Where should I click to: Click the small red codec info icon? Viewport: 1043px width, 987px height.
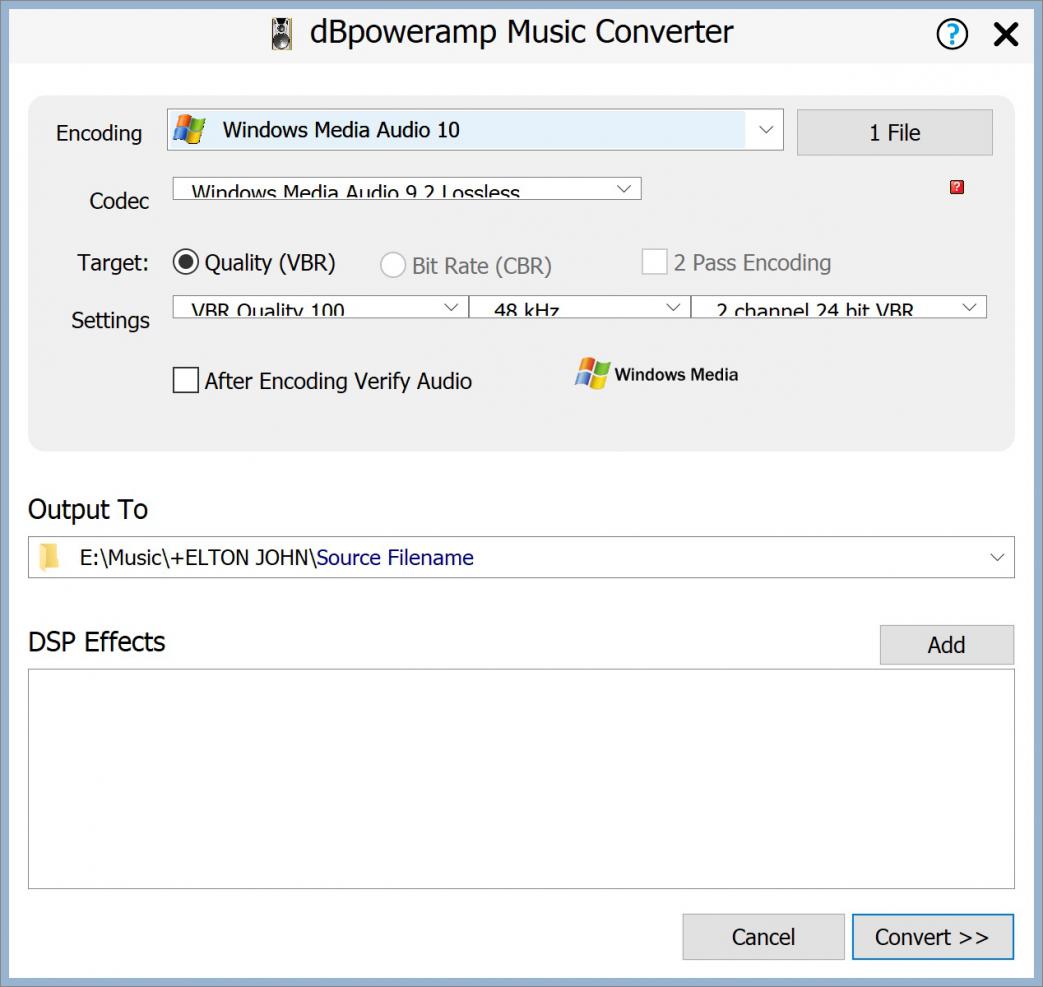(956, 187)
